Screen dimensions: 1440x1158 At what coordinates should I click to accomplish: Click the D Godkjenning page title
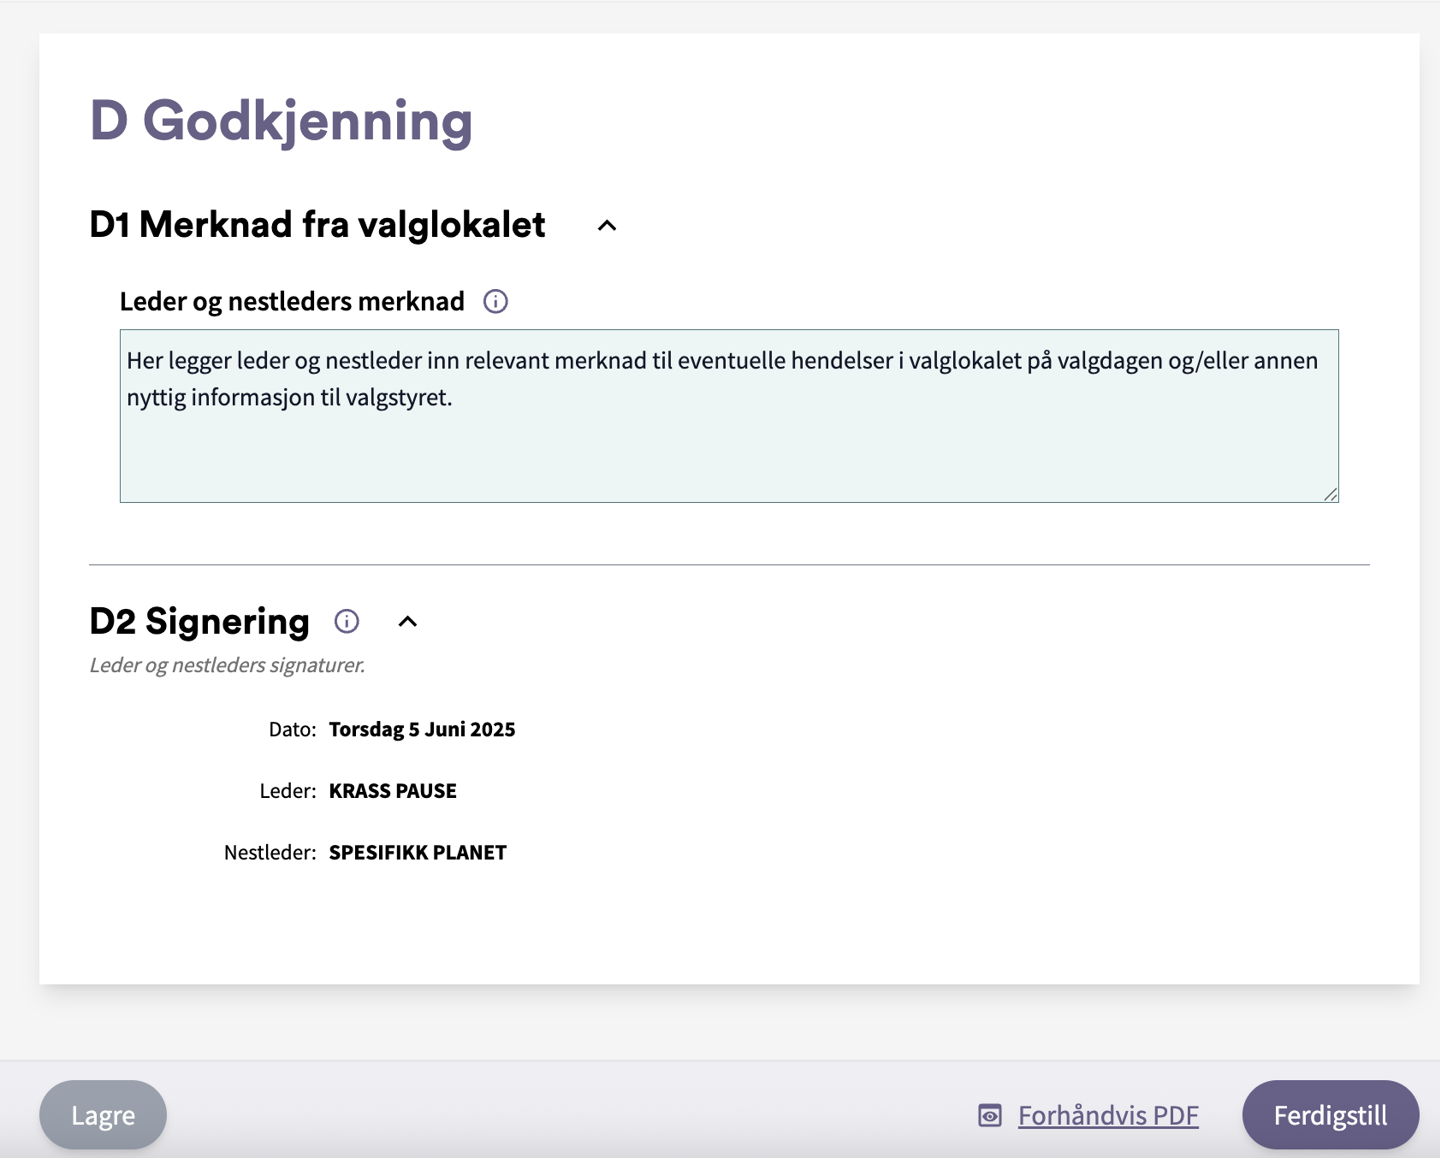click(x=281, y=121)
